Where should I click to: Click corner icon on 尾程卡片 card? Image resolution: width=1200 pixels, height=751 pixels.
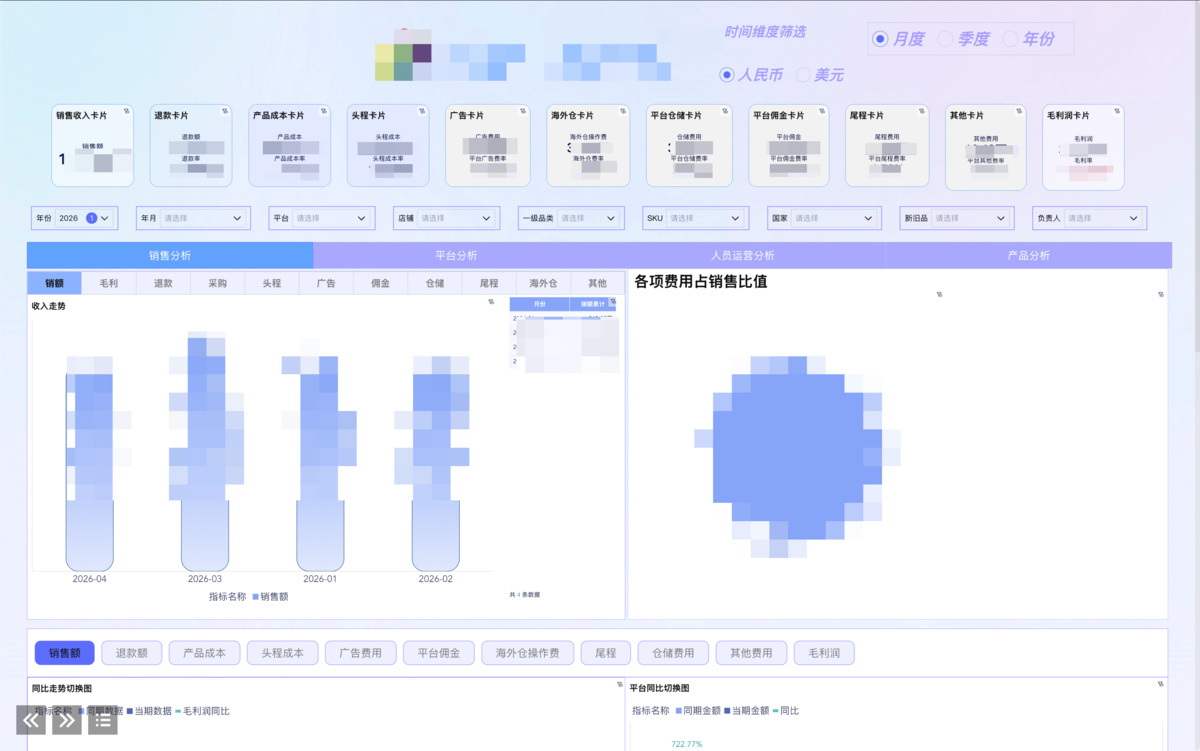click(x=920, y=111)
